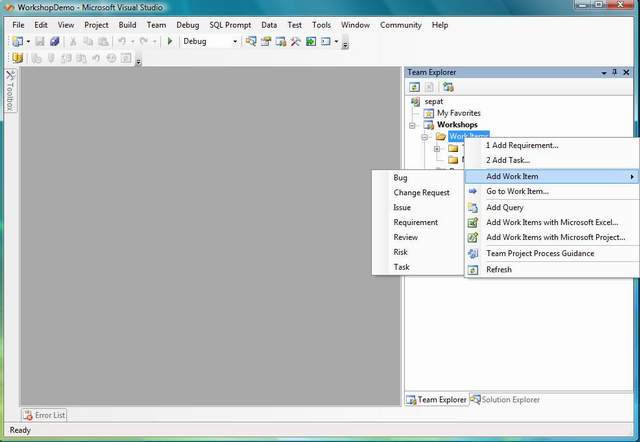Choose Add Work Items with Microsoft Project

[552, 237]
